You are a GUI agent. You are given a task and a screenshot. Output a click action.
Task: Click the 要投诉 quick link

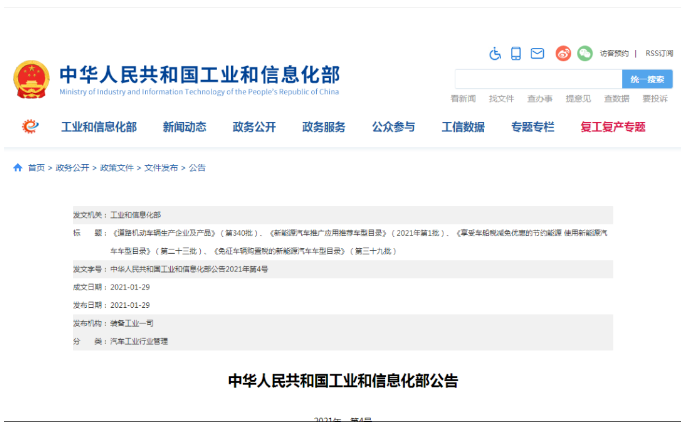pos(655,99)
